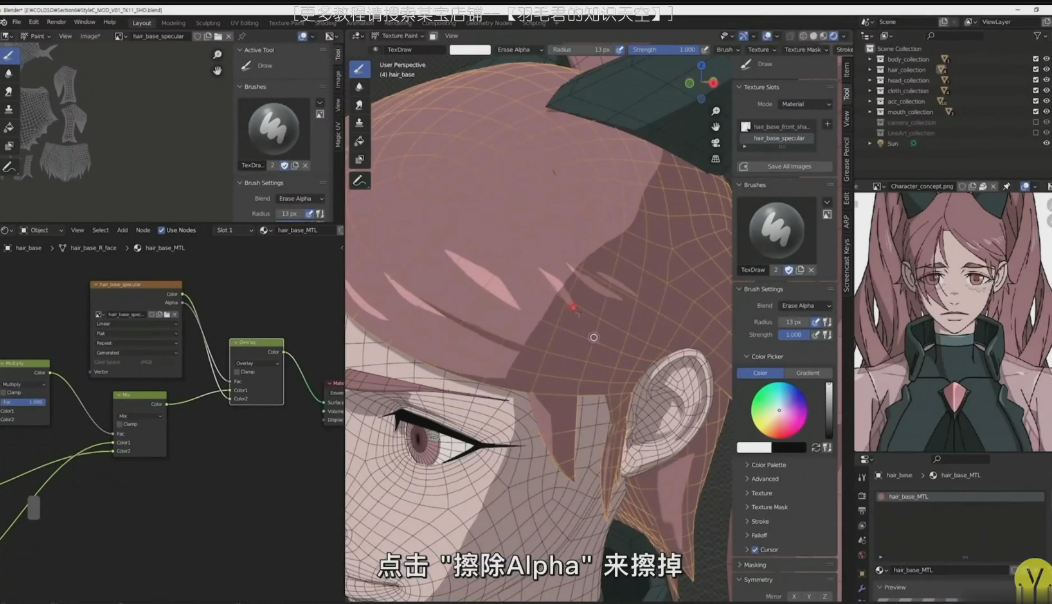Expand the Falloff panel
Image resolution: width=1052 pixels, height=604 pixels.
tap(759, 536)
